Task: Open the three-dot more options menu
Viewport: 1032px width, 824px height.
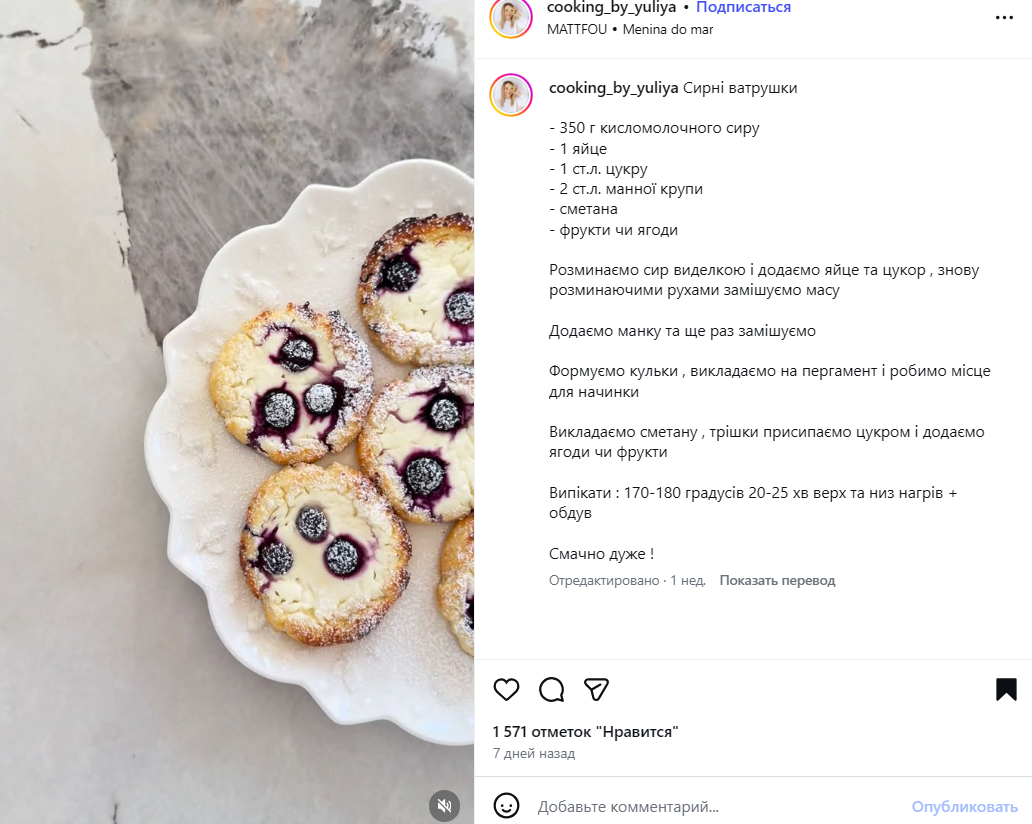Action: tap(1004, 18)
